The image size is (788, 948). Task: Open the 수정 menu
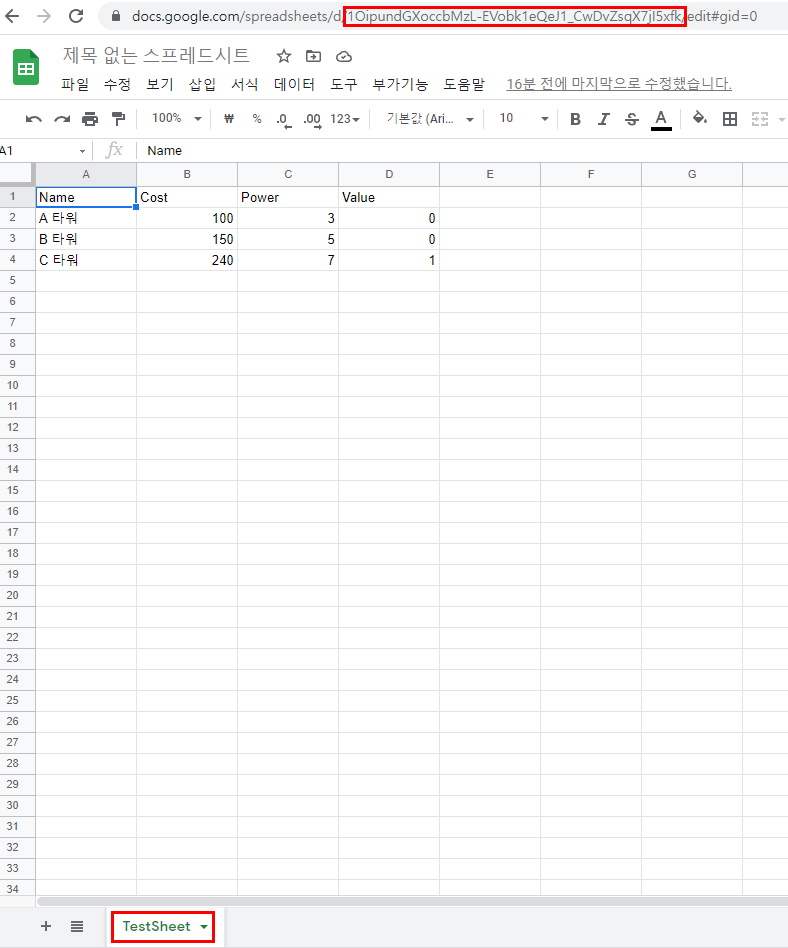[117, 84]
